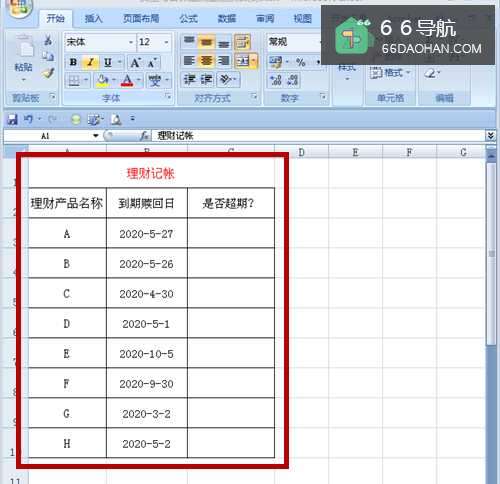
Task: Expand the Name Box dropdown next to A1
Action: 96,136
